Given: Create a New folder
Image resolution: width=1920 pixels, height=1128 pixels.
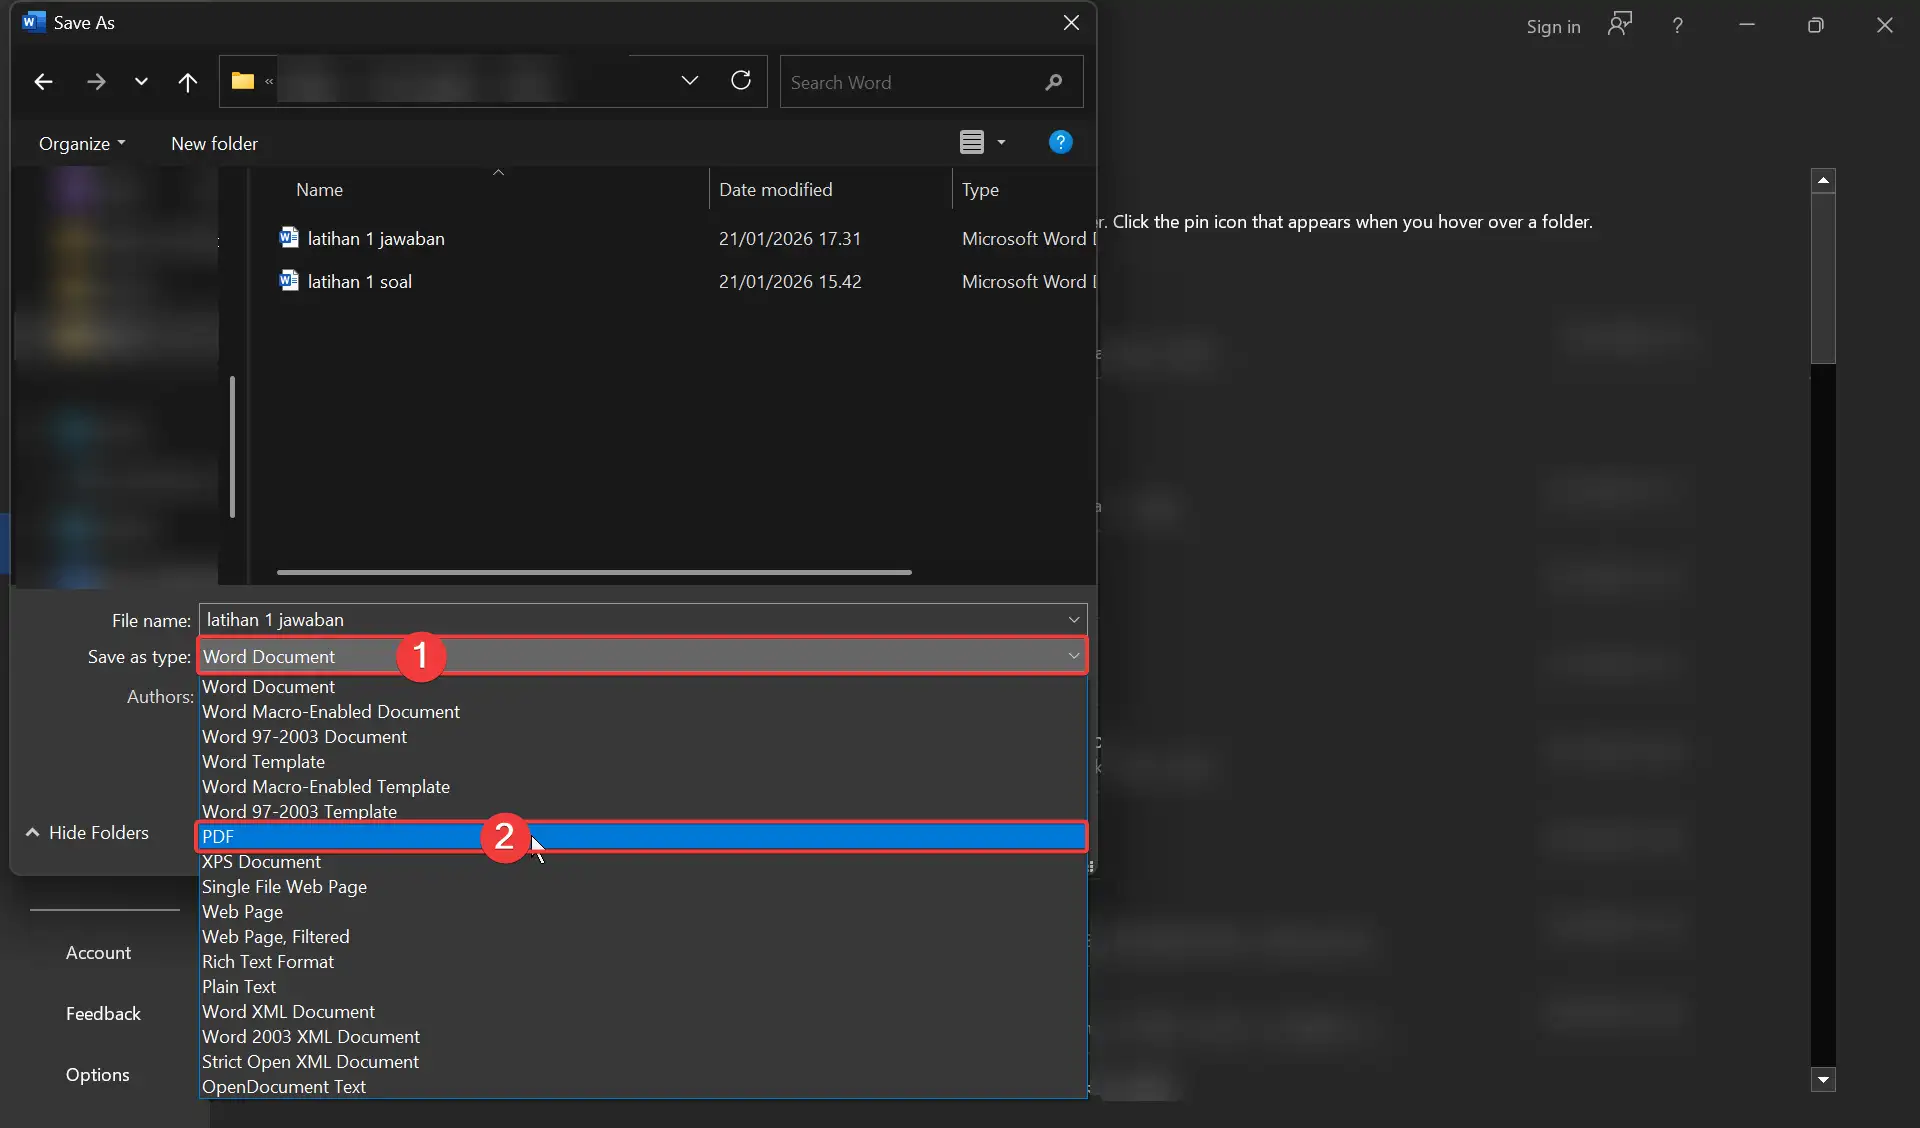Looking at the screenshot, I should pos(214,143).
